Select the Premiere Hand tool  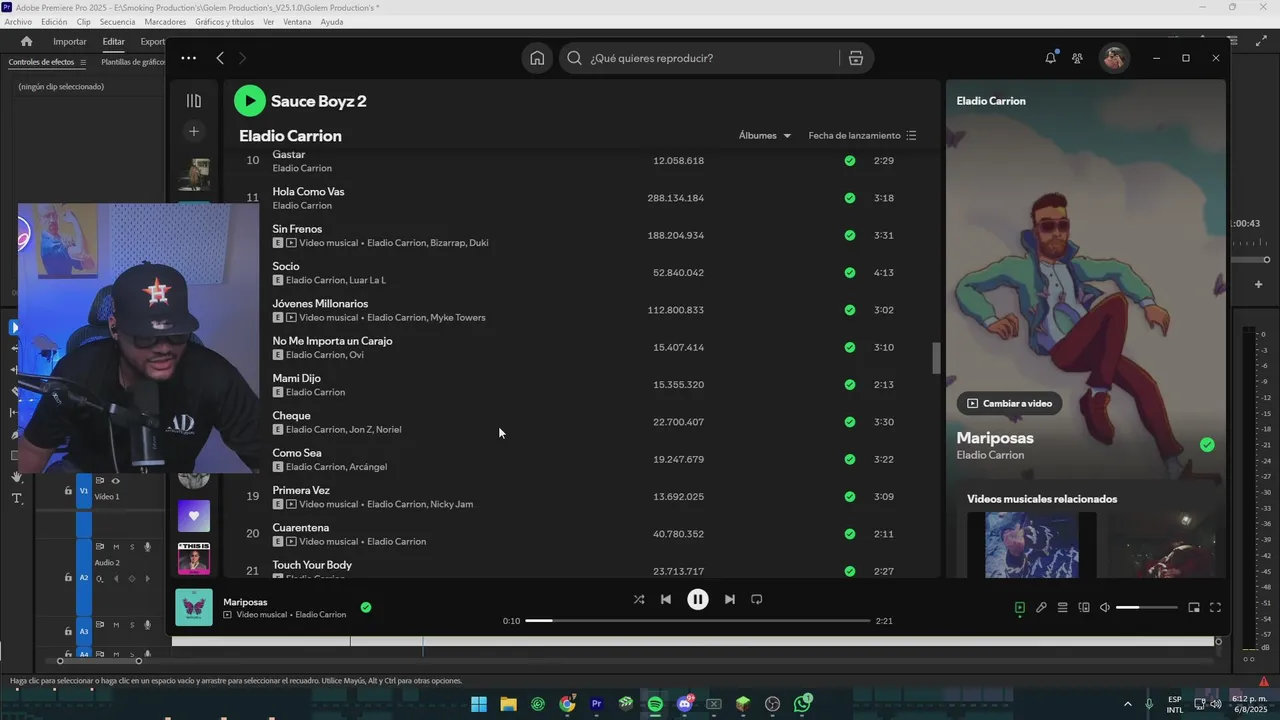(x=17, y=477)
